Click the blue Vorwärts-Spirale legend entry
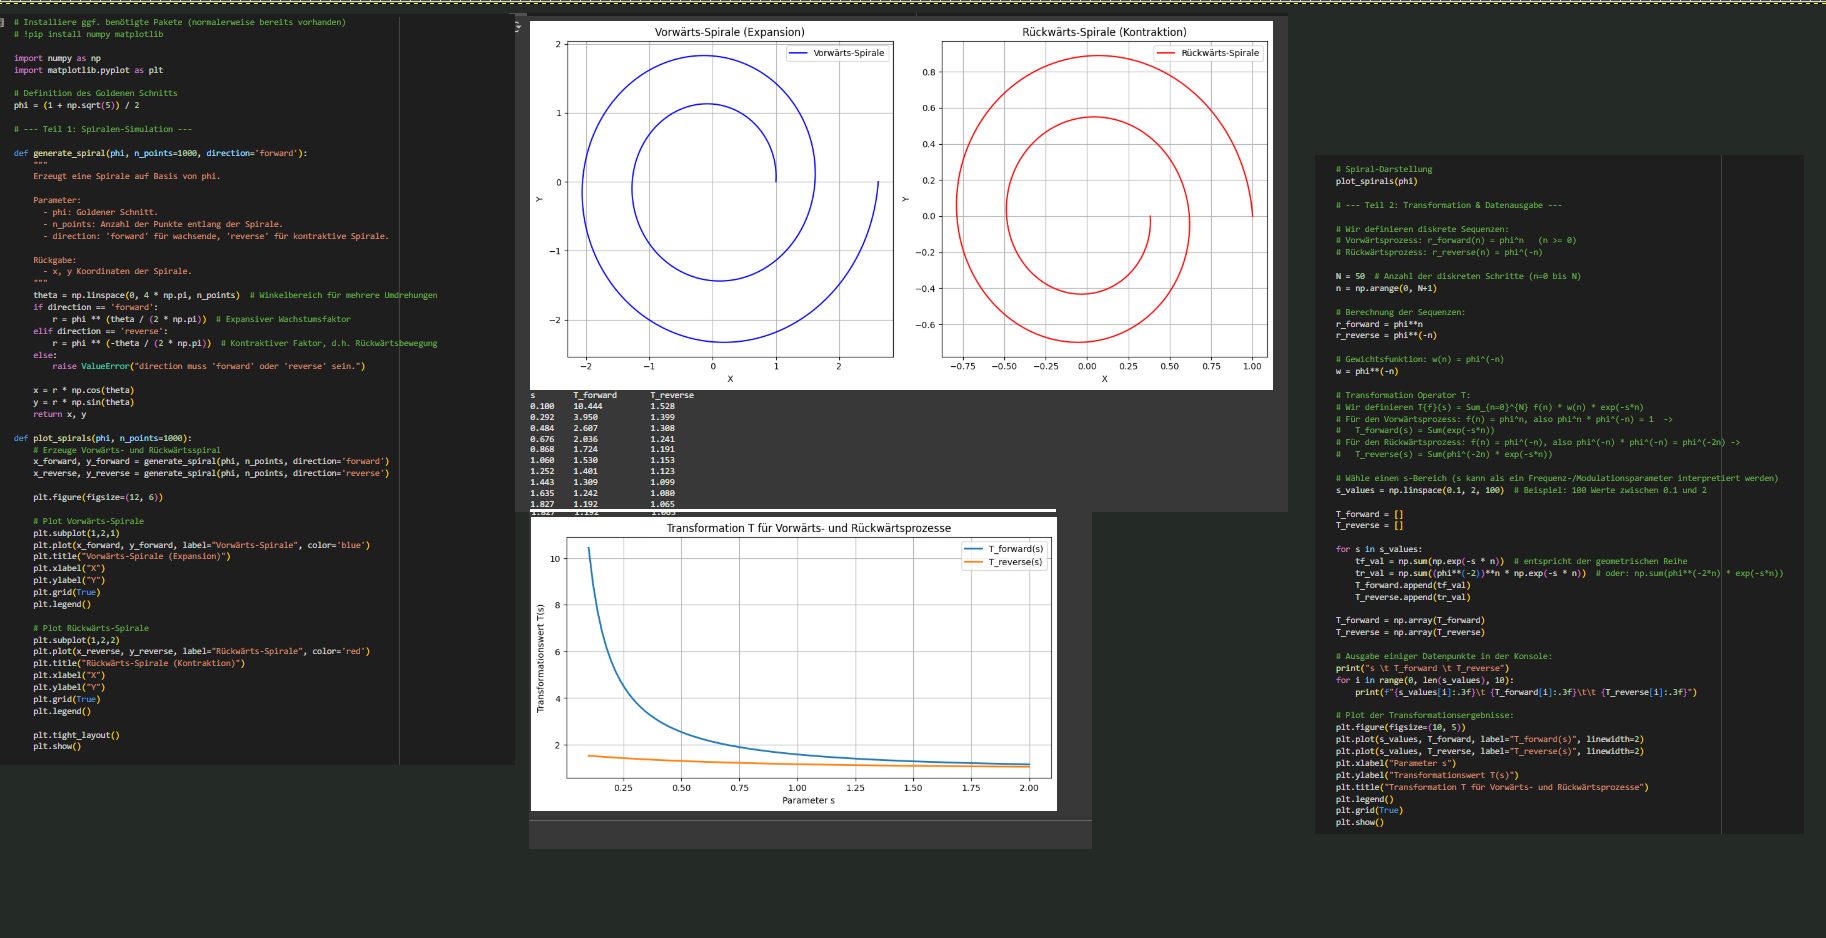This screenshot has width=1826, height=938. click(837, 53)
